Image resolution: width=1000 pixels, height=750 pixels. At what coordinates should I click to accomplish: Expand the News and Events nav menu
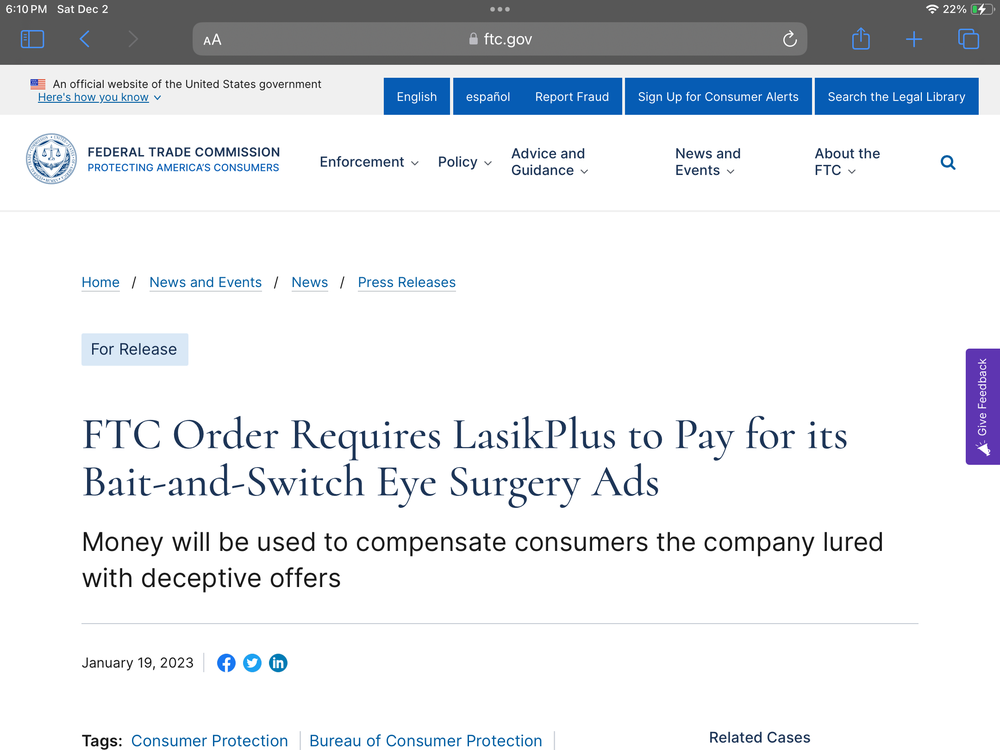click(x=708, y=162)
